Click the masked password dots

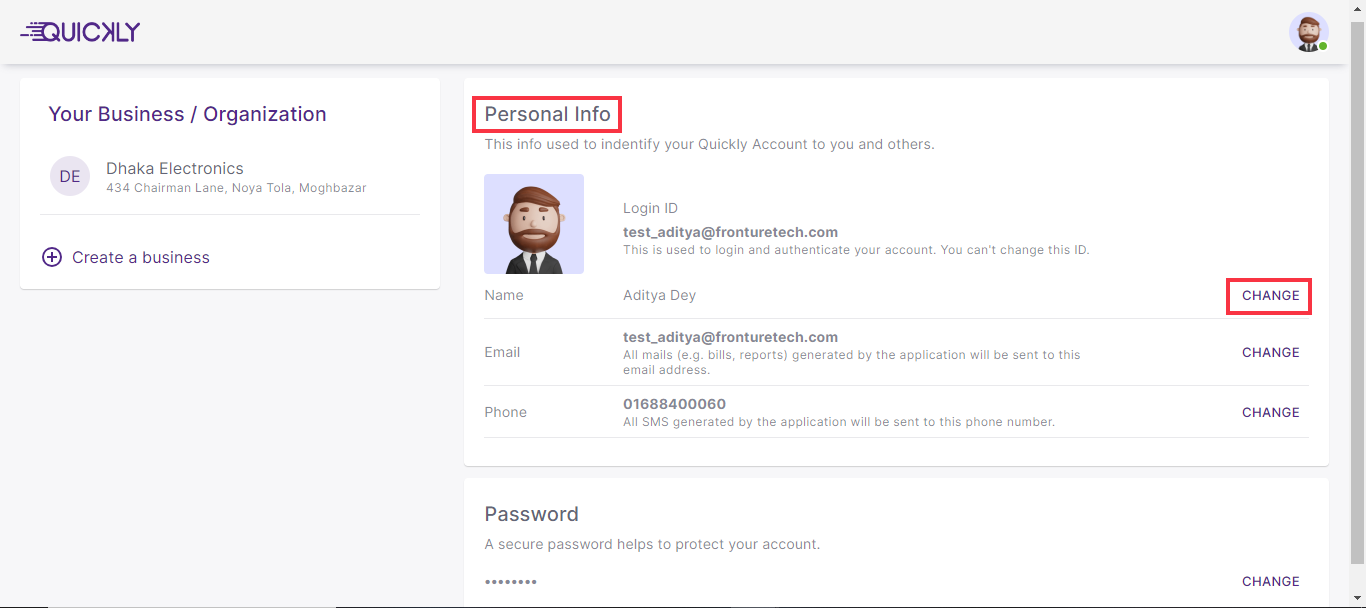(x=511, y=581)
